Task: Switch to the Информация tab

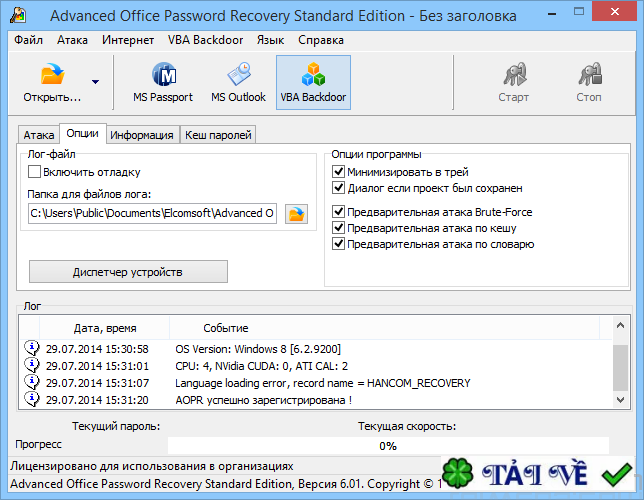Action: coord(142,135)
